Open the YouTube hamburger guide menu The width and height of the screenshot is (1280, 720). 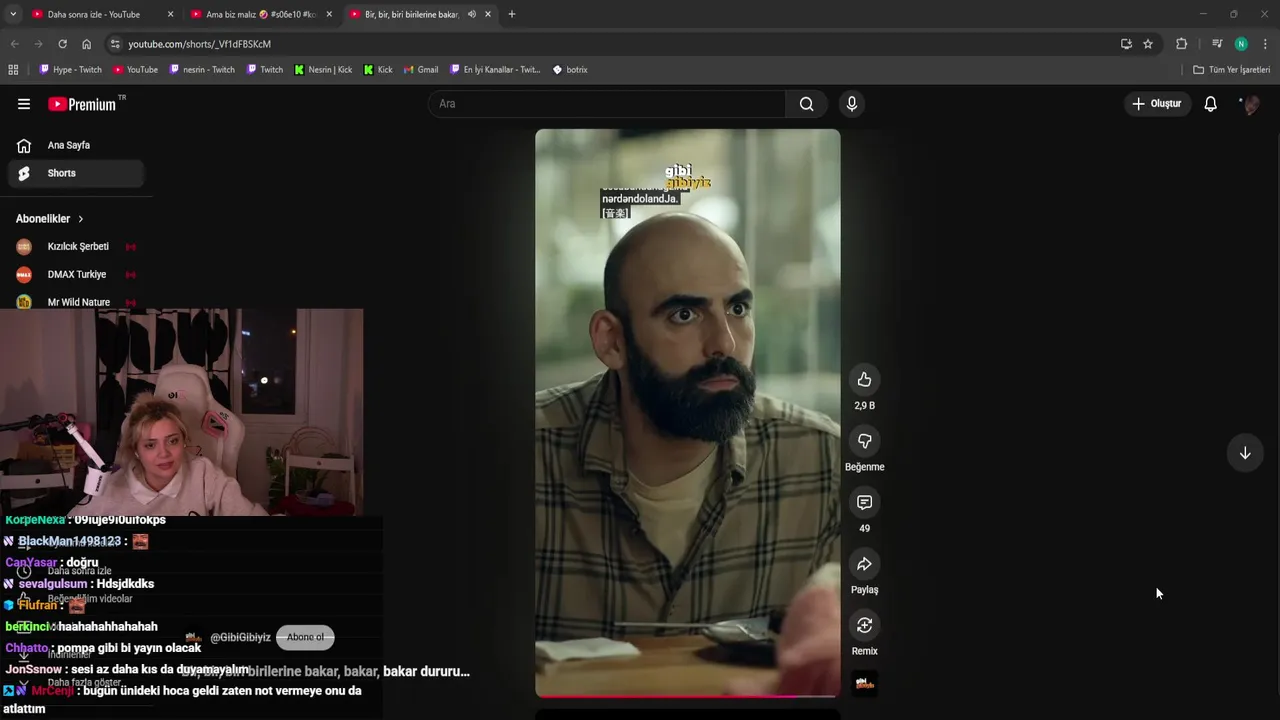click(x=24, y=104)
